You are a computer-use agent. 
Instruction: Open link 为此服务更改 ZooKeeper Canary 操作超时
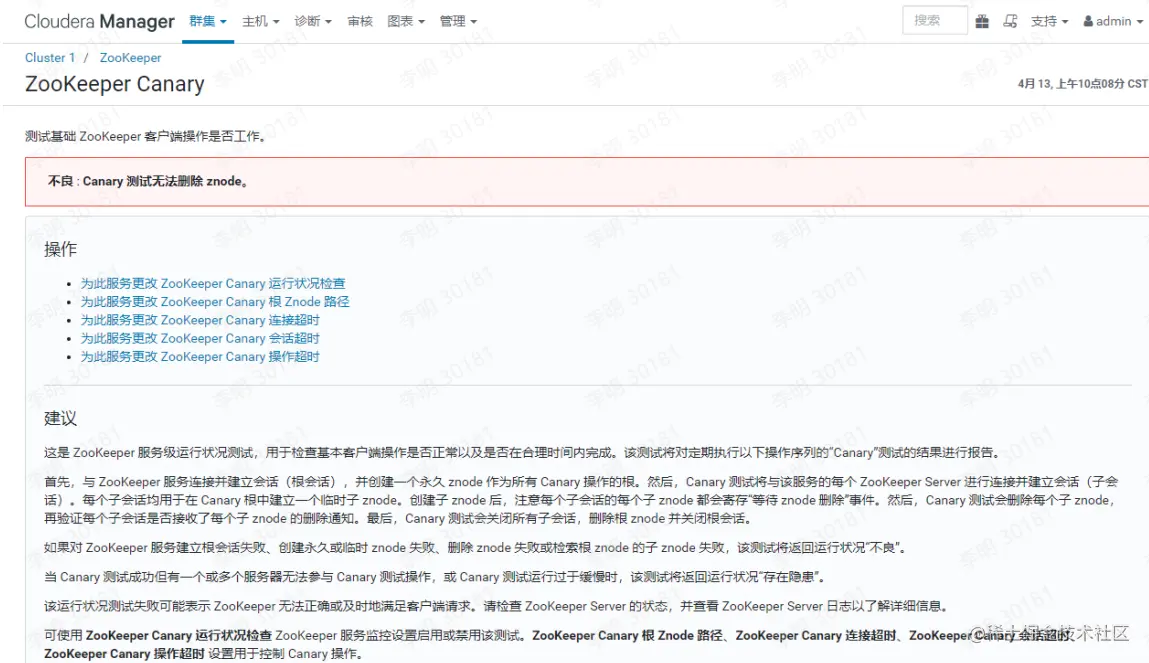200,356
